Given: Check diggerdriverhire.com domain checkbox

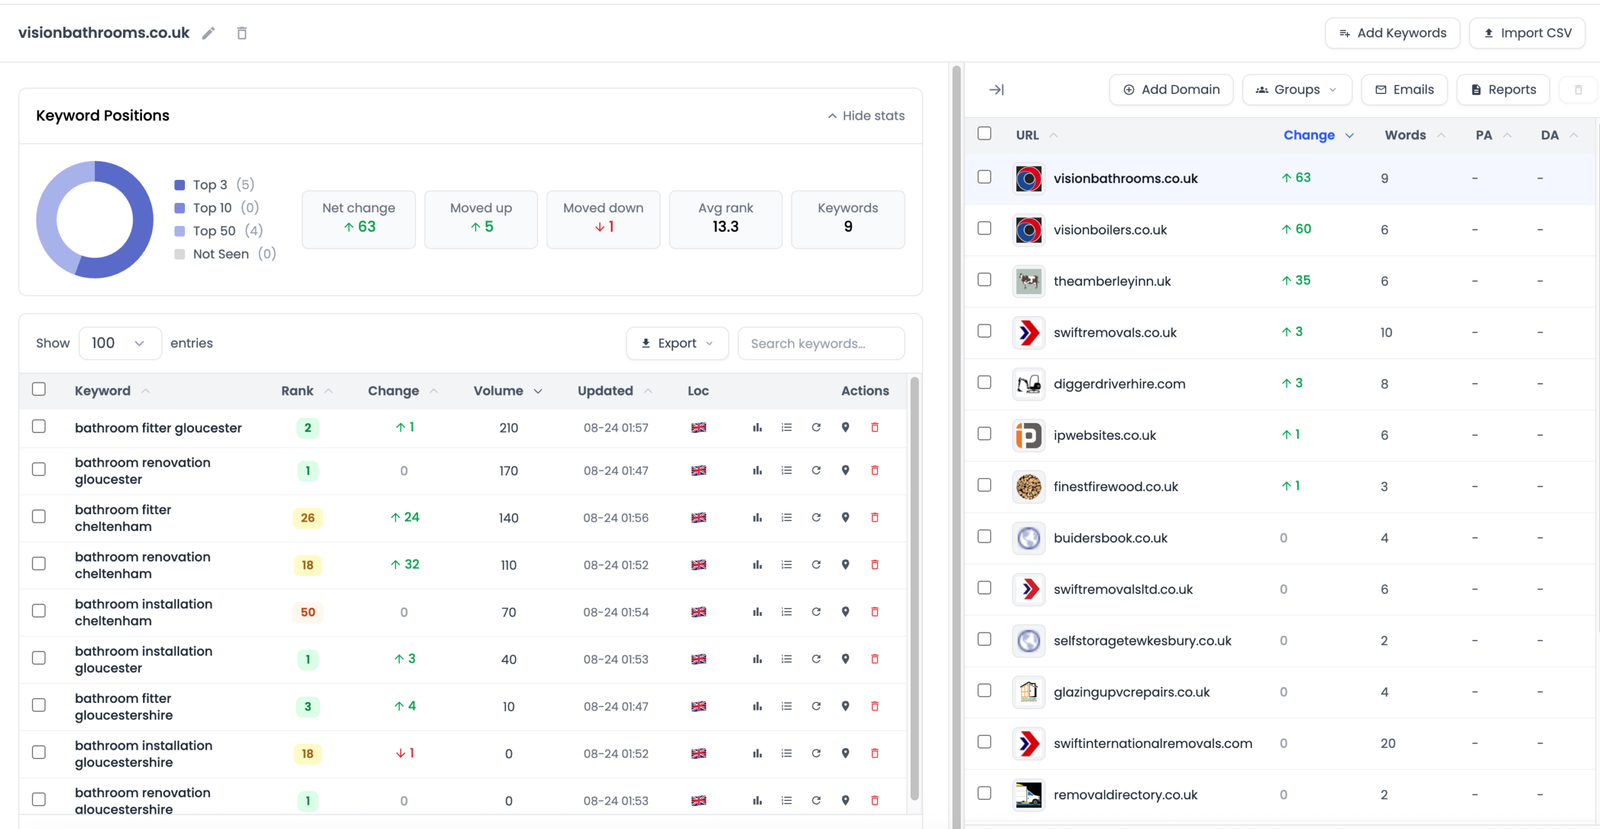Looking at the screenshot, I should coord(985,383).
